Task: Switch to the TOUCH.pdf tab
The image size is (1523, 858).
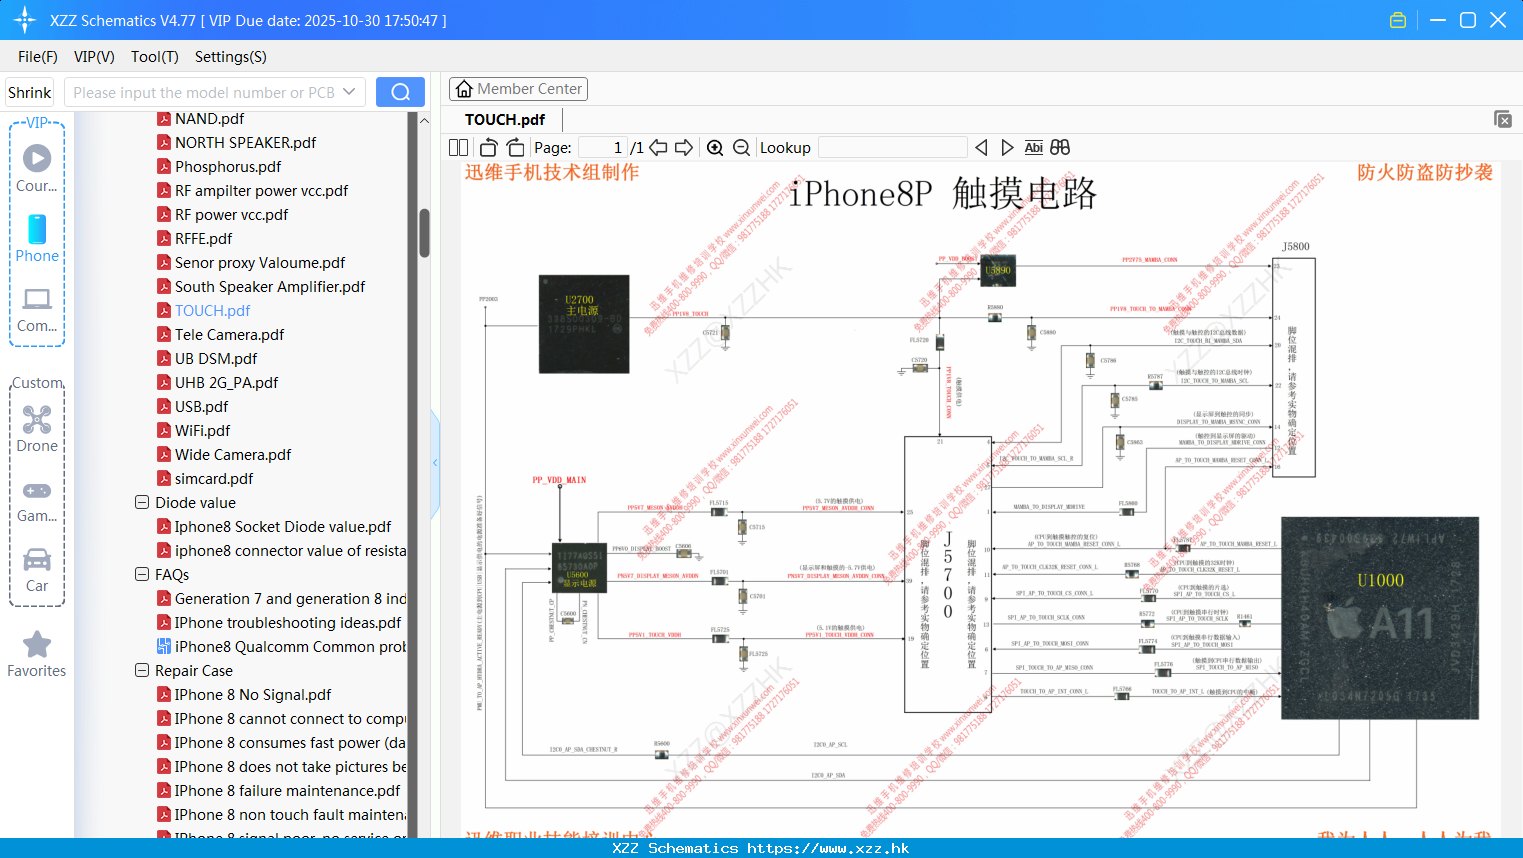Action: 505,119
